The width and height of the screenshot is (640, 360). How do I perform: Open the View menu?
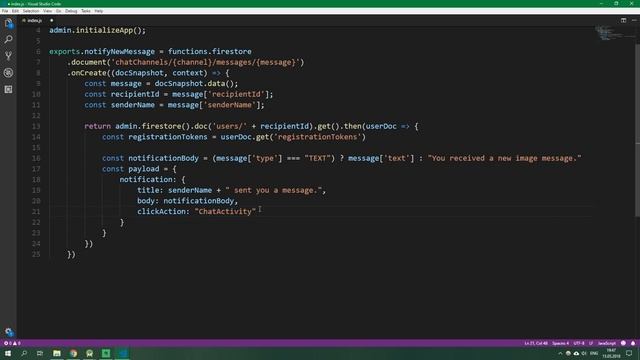47,11
